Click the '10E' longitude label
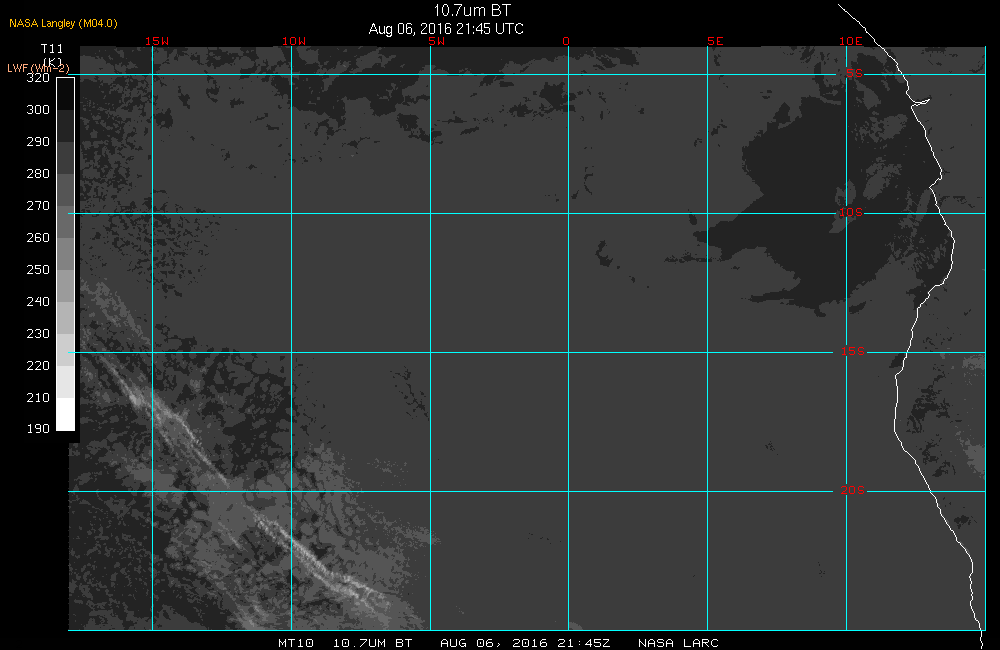1000x650 pixels. (x=850, y=41)
